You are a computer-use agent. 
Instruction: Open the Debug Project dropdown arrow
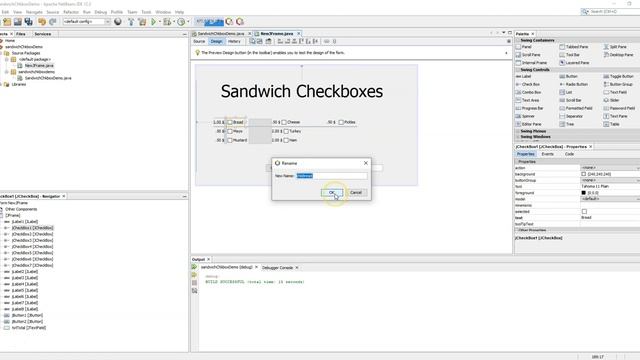173,22
